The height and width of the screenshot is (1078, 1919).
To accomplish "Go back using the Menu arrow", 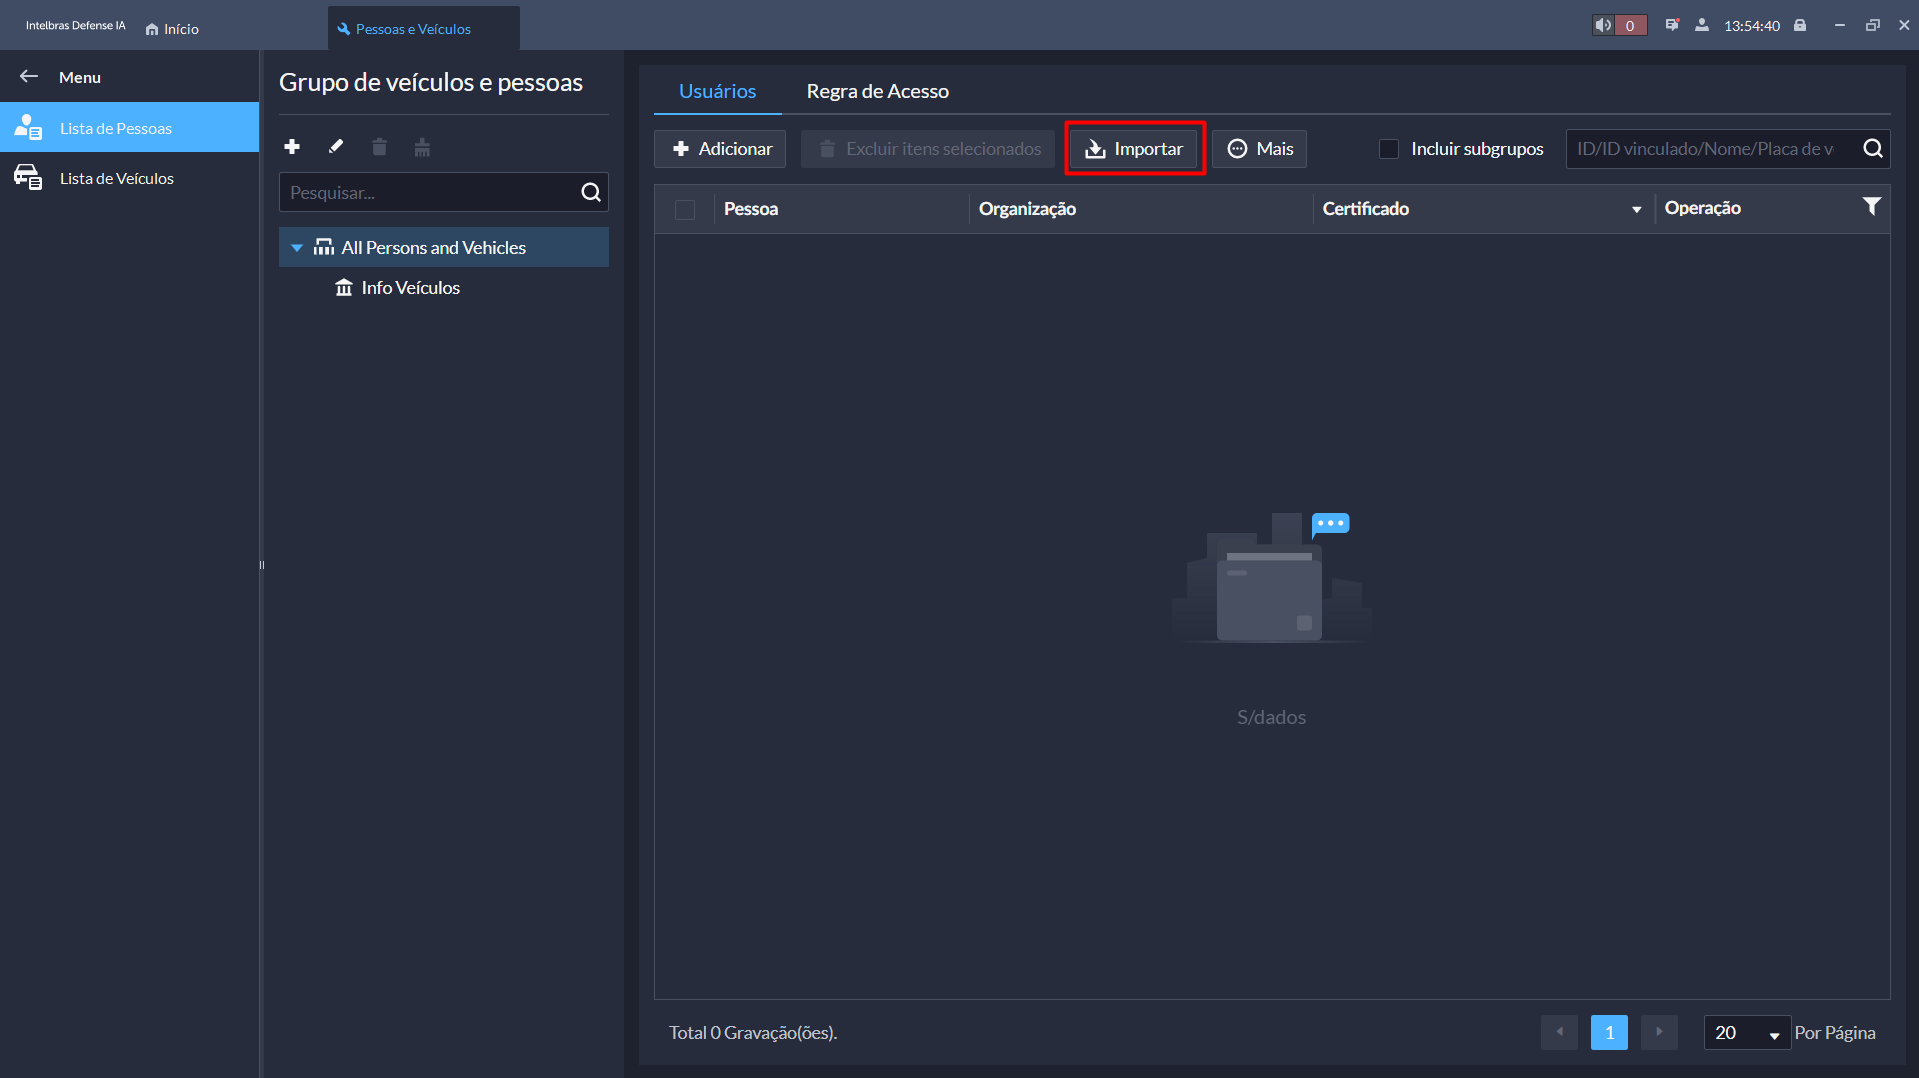I will 29,77.
